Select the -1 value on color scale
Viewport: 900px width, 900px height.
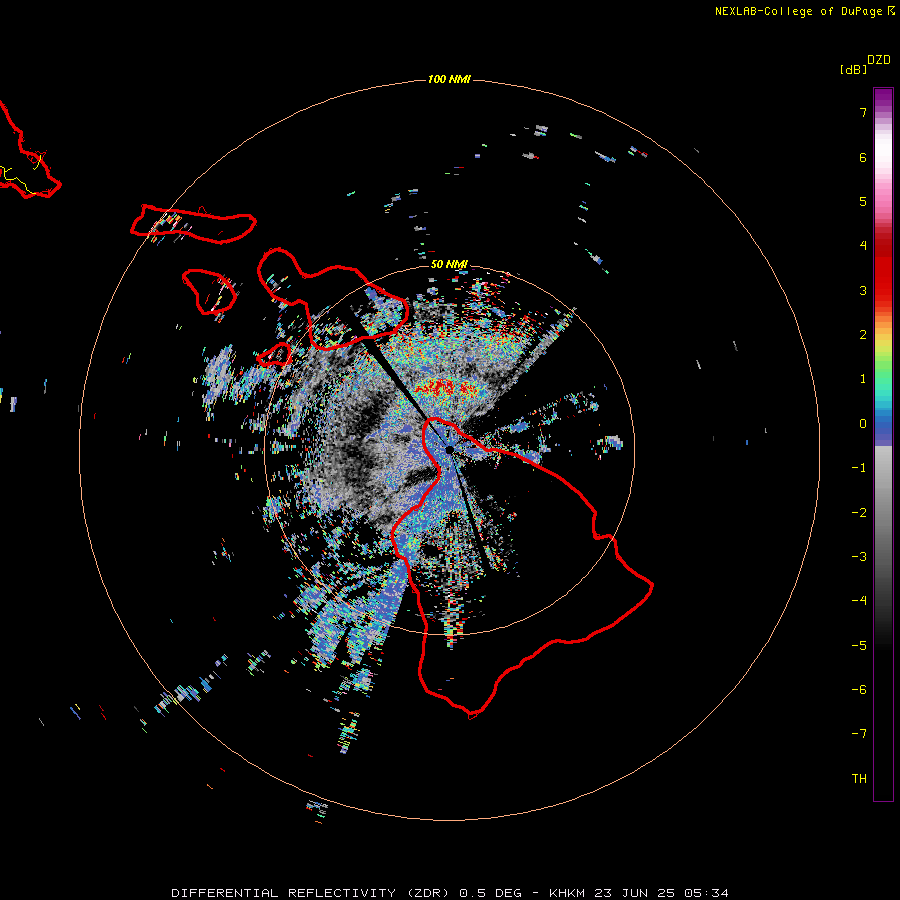click(x=859, y=468)
